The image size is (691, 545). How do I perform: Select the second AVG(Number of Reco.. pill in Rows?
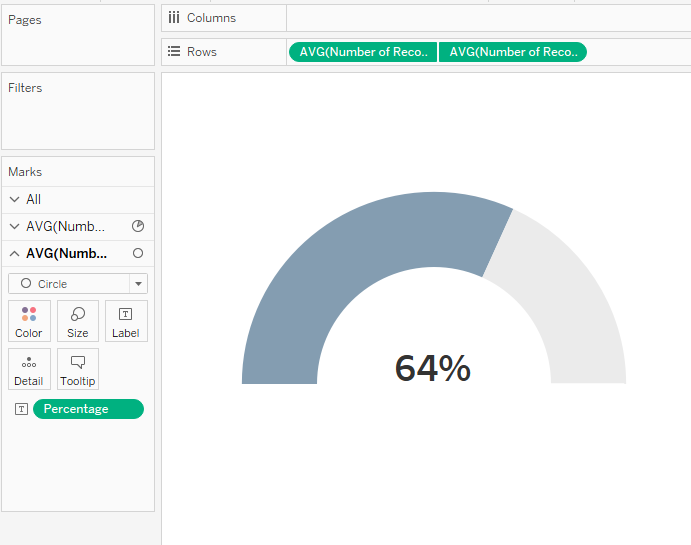click(x=513, y=52)
